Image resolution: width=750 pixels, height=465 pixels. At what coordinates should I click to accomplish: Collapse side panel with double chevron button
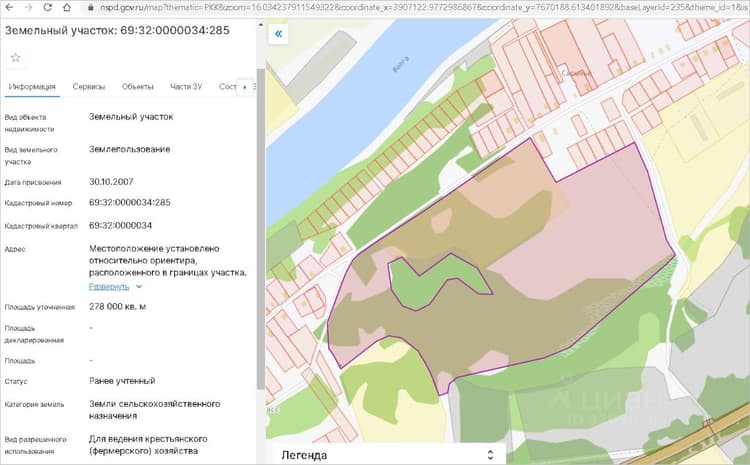point(278,33)
